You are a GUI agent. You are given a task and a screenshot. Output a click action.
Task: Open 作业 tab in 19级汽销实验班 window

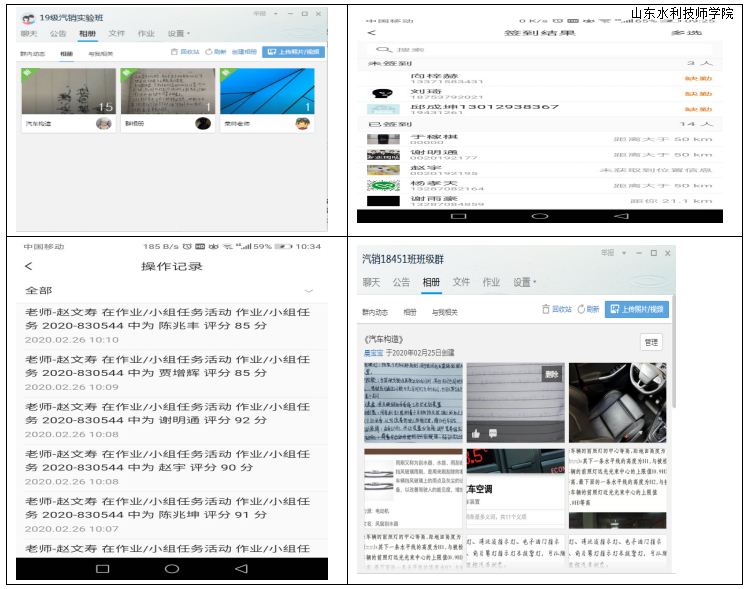point(146,33)
